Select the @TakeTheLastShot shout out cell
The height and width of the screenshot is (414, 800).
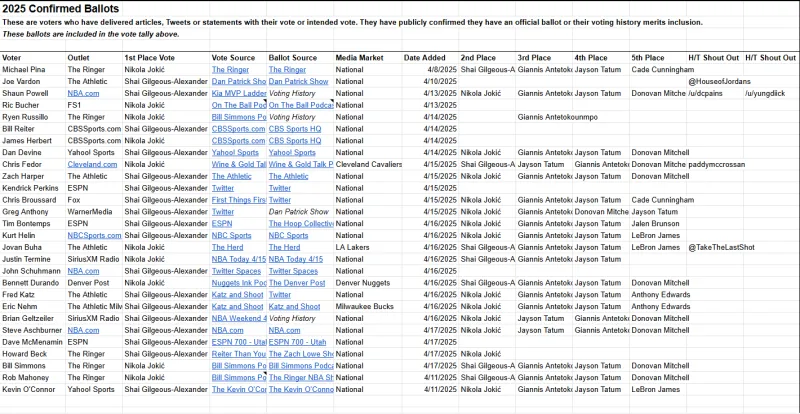pyautogui.click(x=714, y=247)
